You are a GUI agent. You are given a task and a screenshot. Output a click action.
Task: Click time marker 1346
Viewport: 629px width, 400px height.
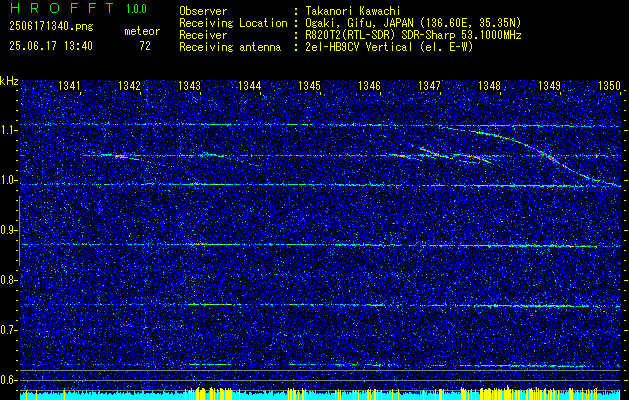tap(369, 85)
